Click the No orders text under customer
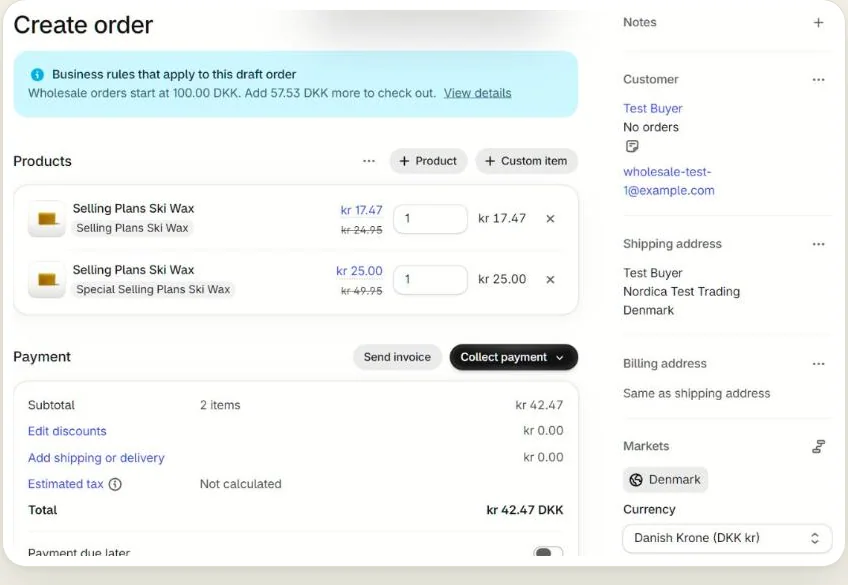Viewport: 848px width, 585px height. pos(651,128)
